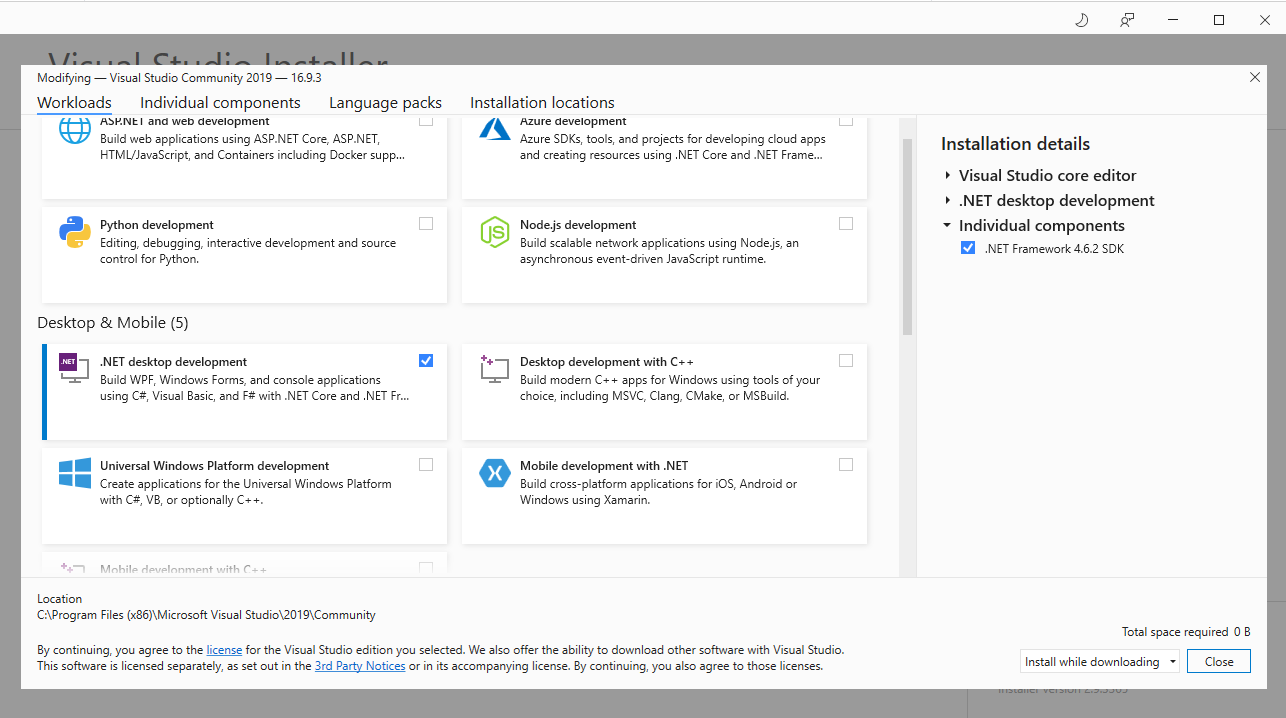1286x718 pixels.
Task: Toggle the dark theme moon icon
Action: pos(1081,20)
